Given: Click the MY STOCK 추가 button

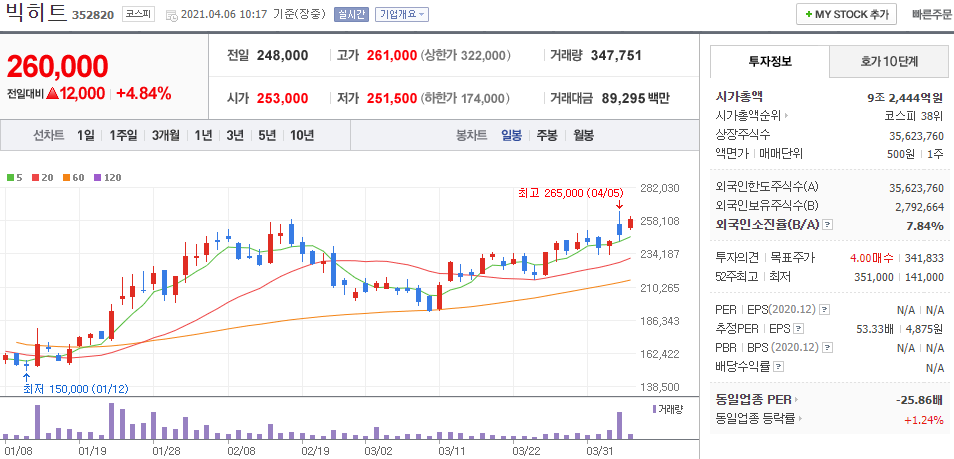Looking at the screenshot, I should tap(846, 15).
